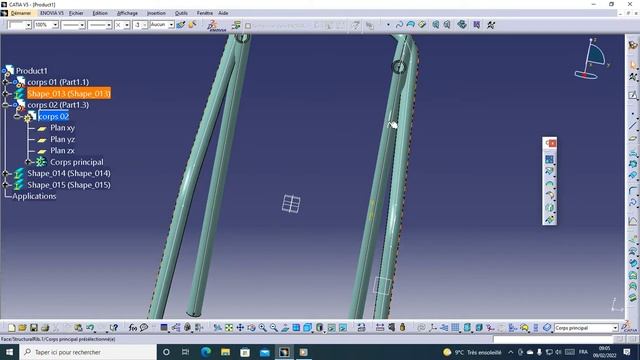Image resolution: width=640 pixels, height=360 pixels.
Task: Select Applications in the specification tree
Action: [34, 196]
